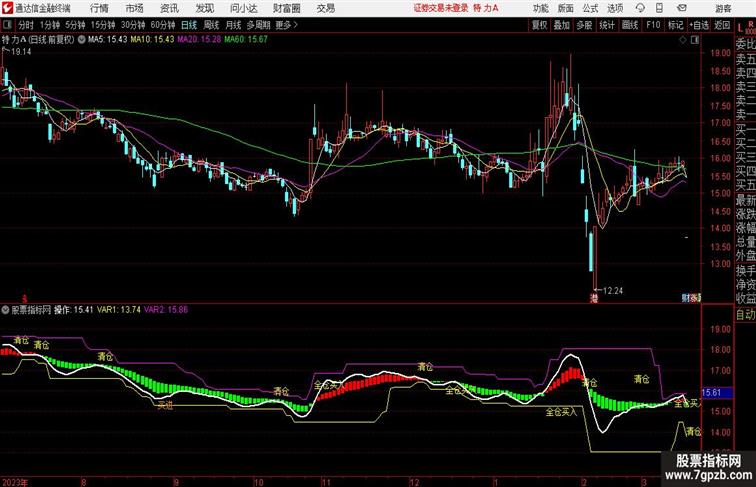Click the 返回 button
The width and height of the screenshot is (756, 487).
pos(722,25)
